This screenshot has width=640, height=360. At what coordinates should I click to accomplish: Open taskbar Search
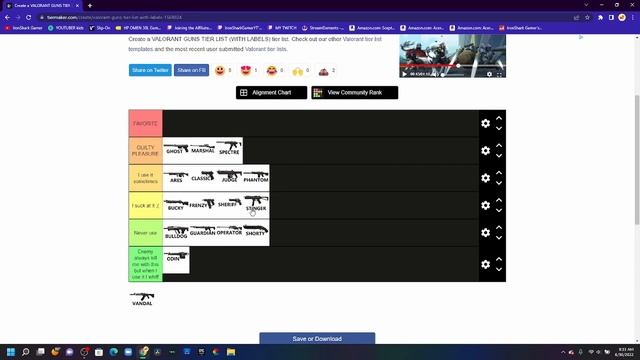[26, 352]
